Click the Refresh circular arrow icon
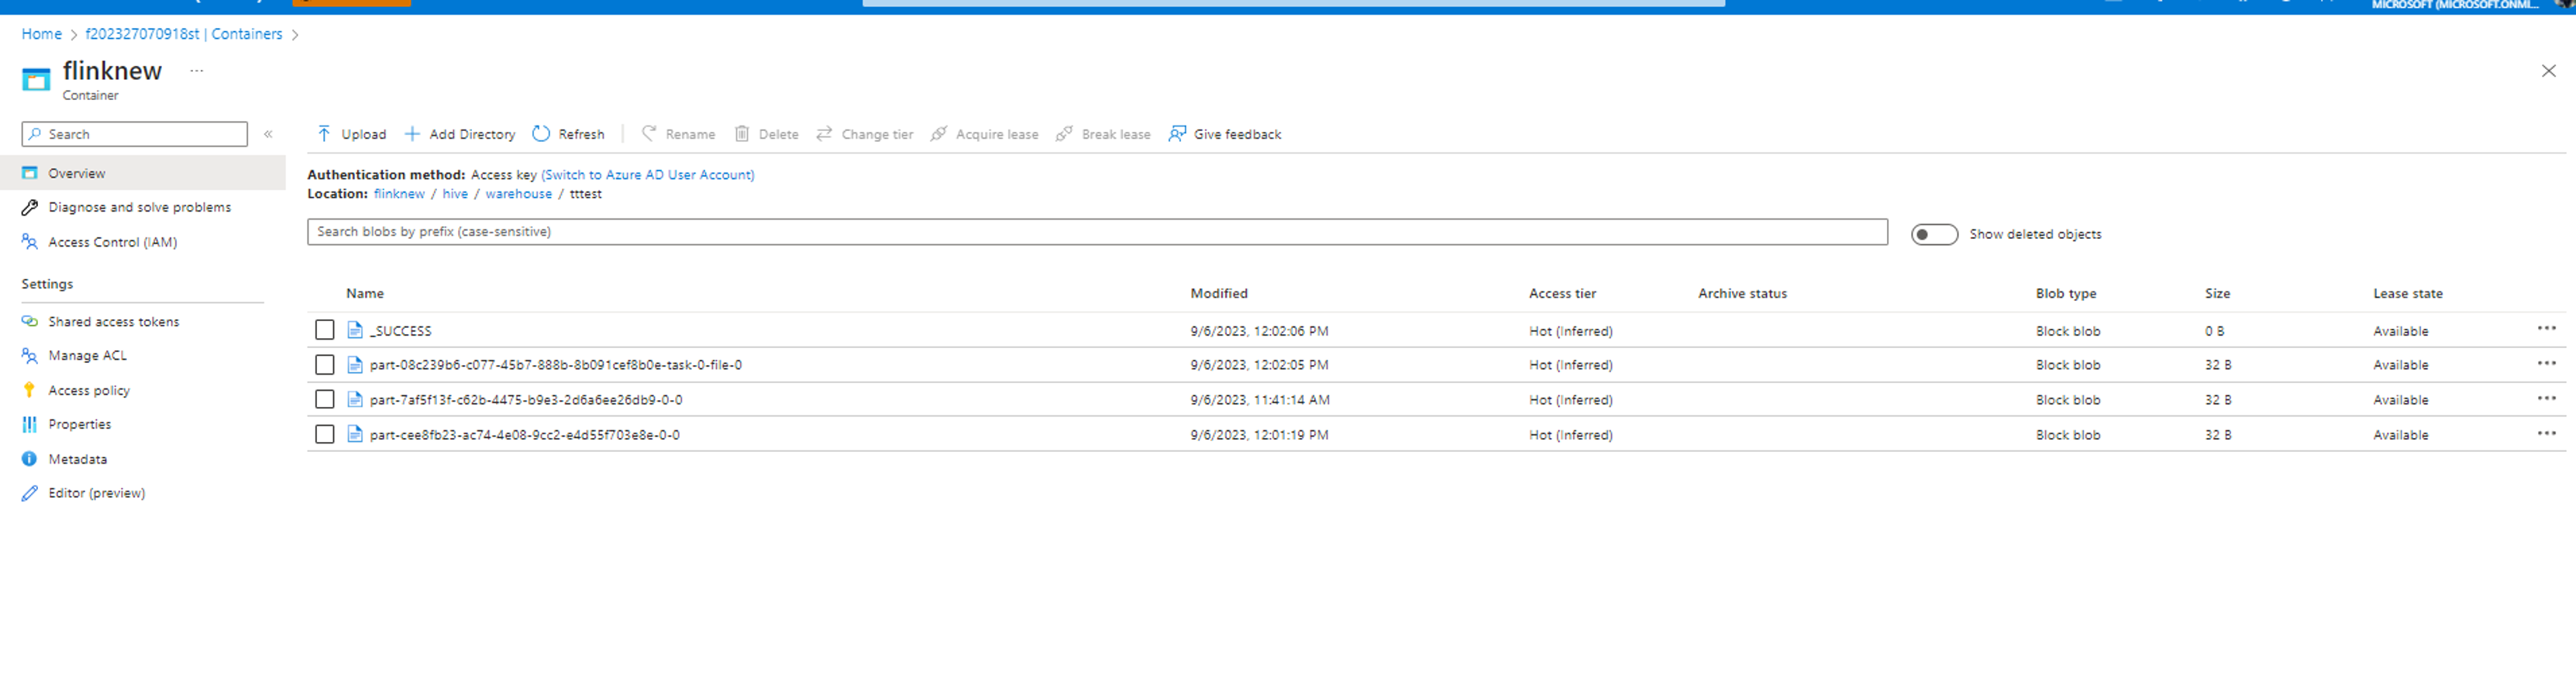This screenshot has width=2576, height=697. pyautogui.click(x=541, y=134)
